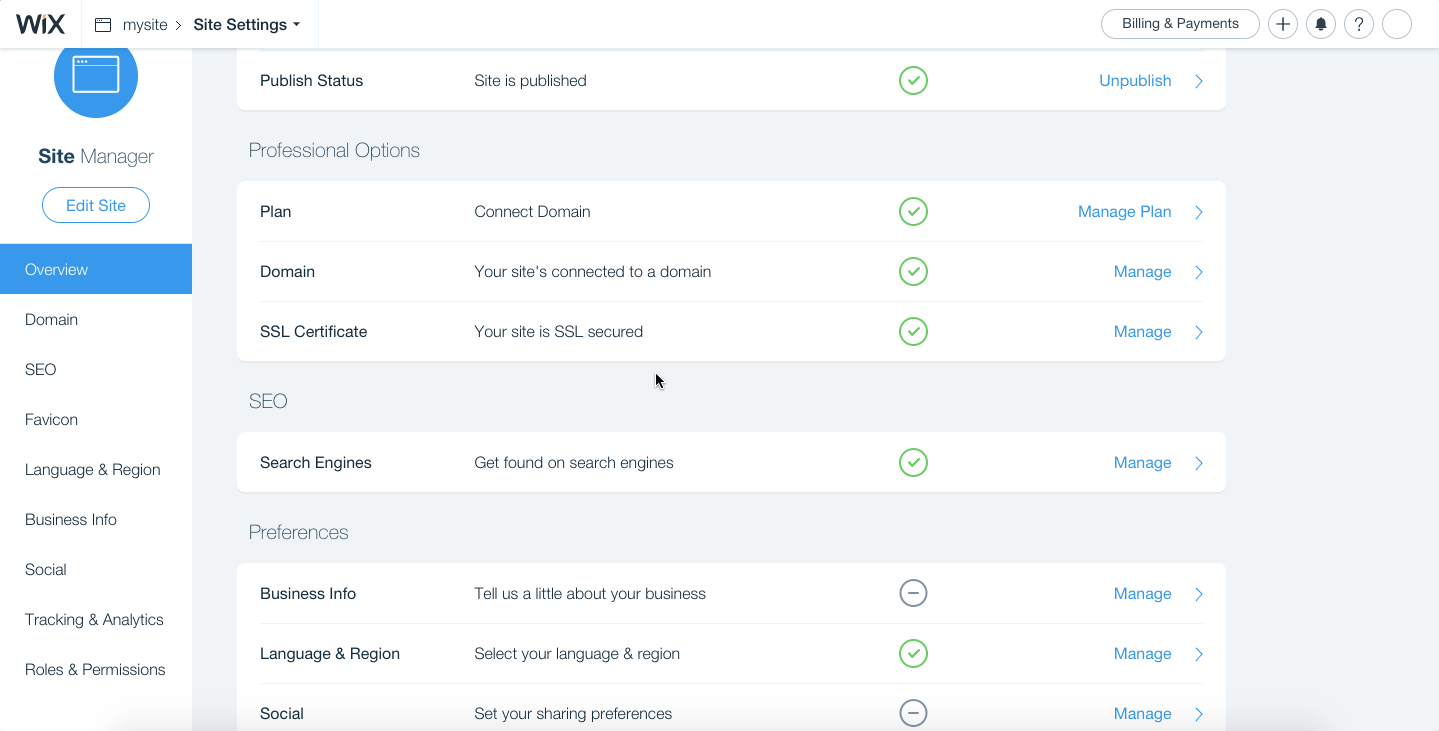Open the account profile avatar
This screenshot has width=1439, height=731.
point(1396,23)
